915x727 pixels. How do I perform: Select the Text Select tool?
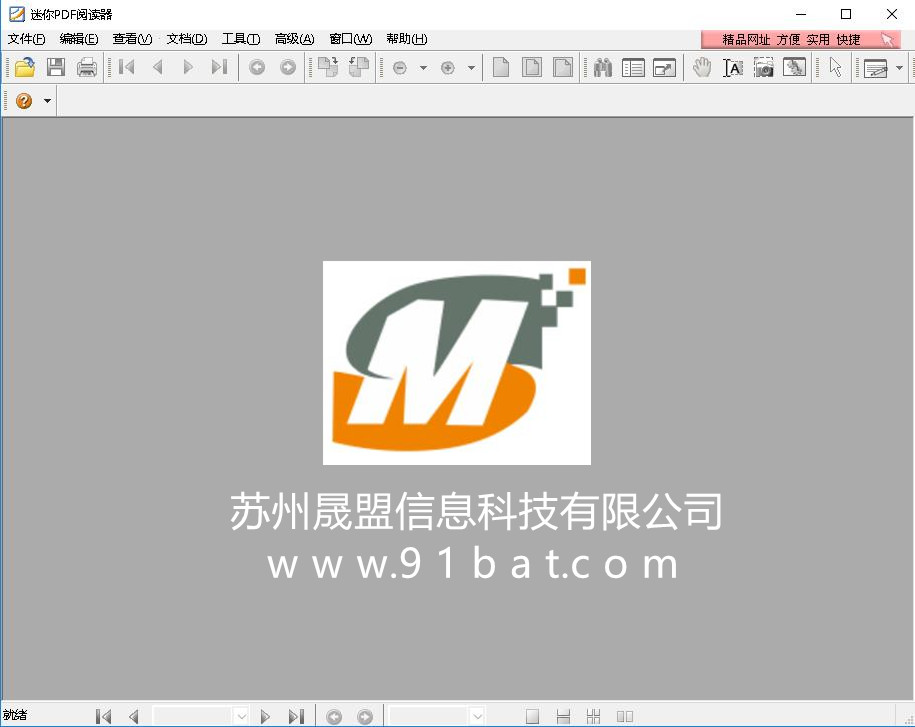733,67
